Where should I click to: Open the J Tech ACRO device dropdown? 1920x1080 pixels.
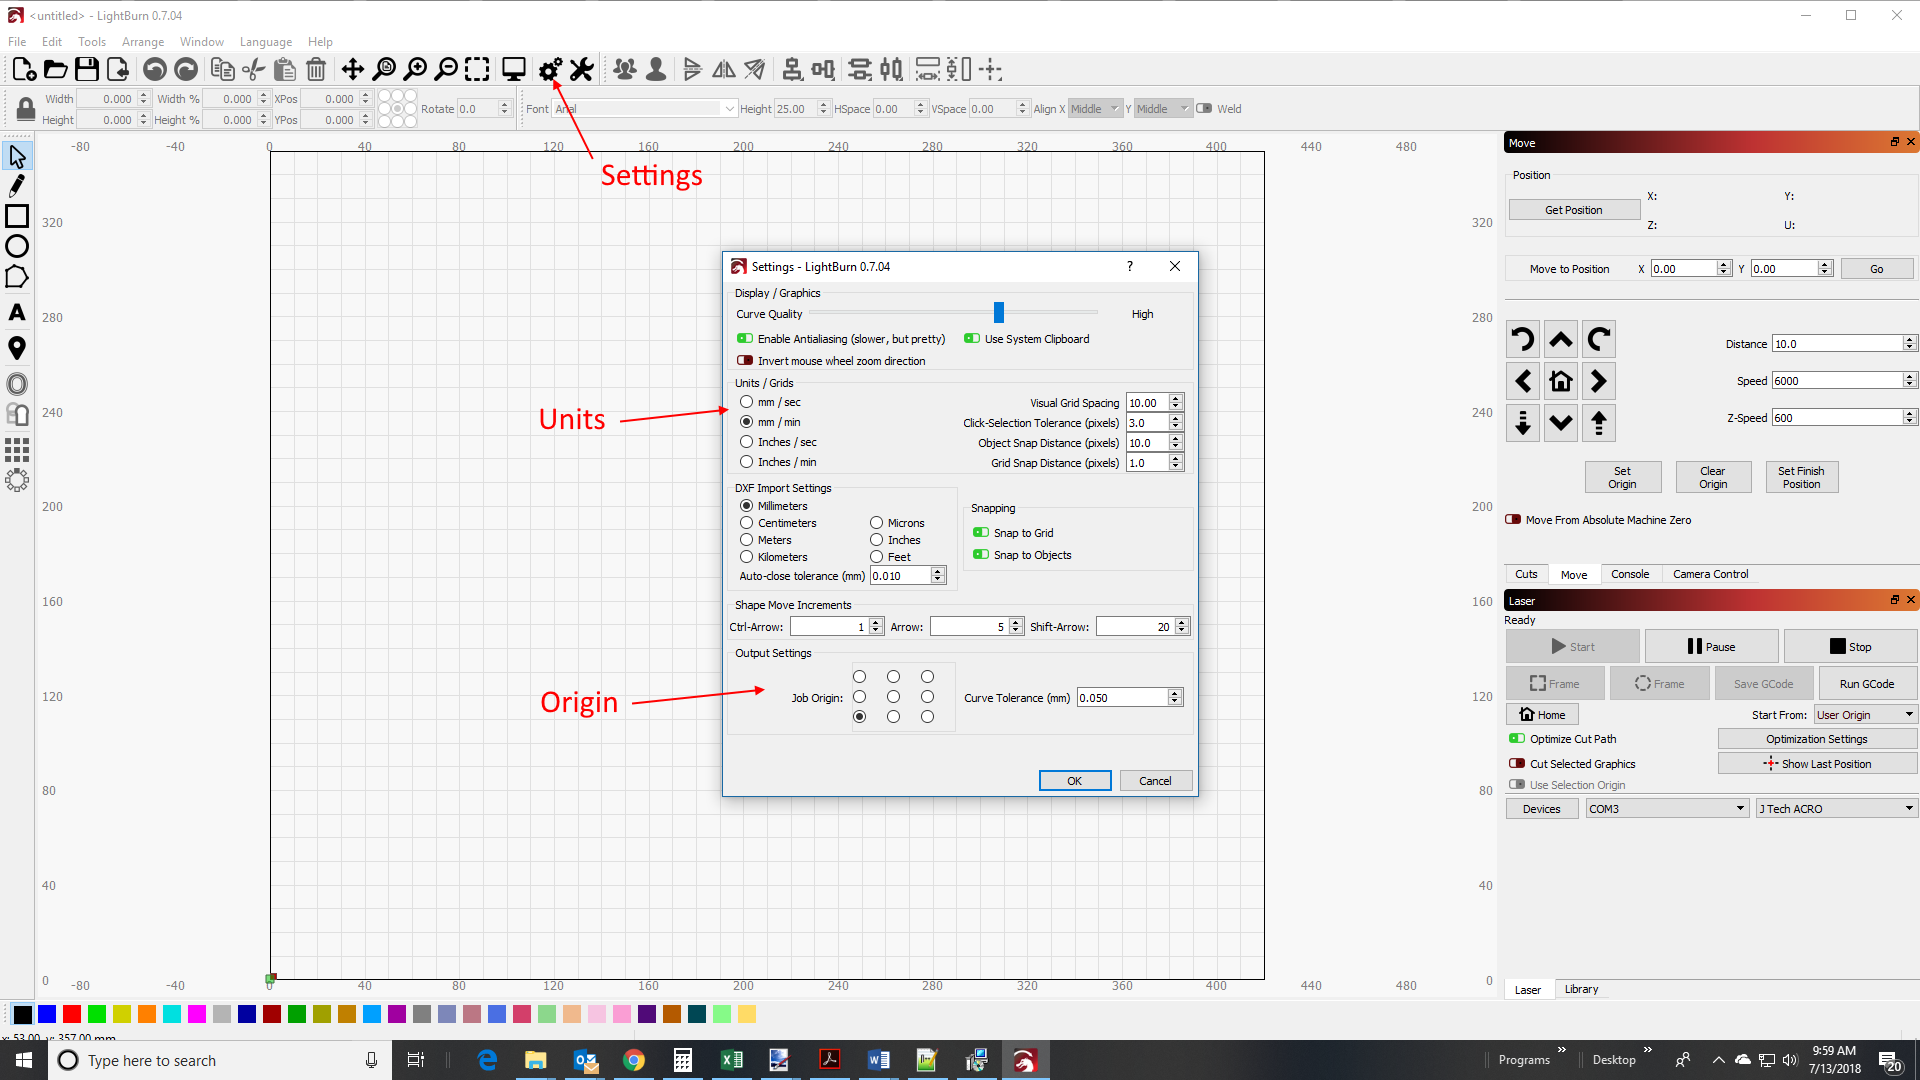click(x=1837, y=809)
